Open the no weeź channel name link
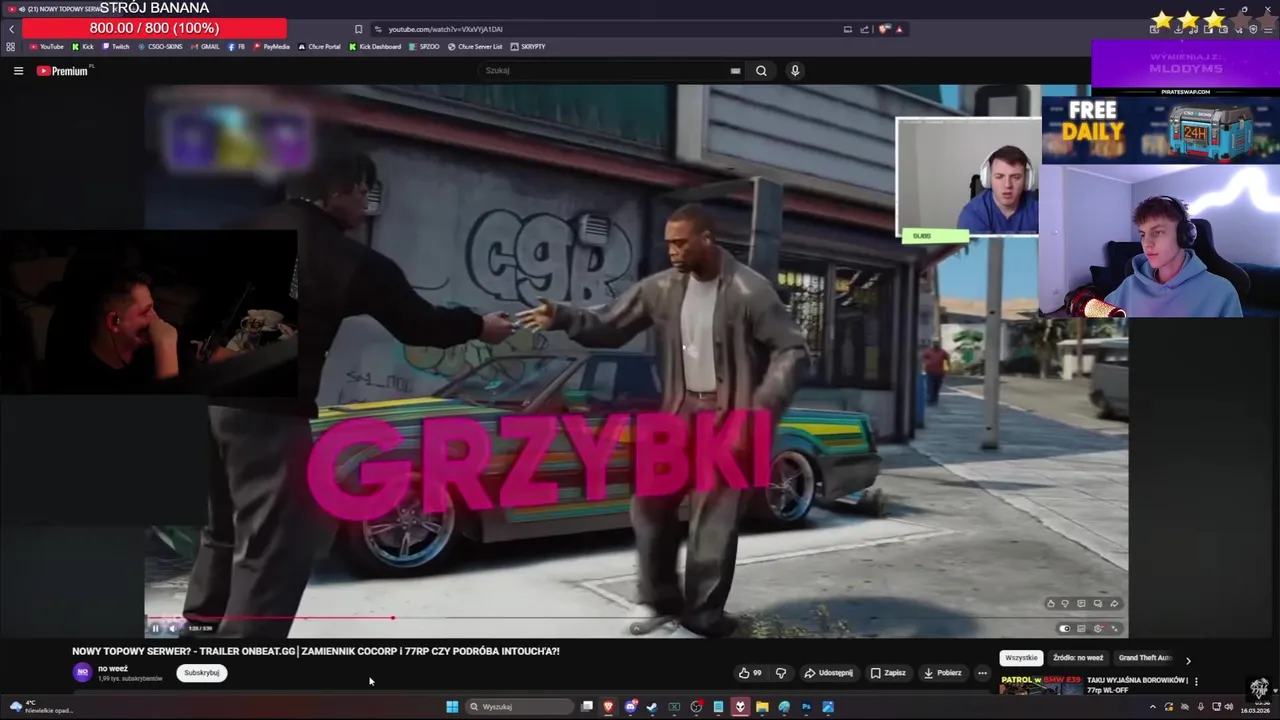This screenshot has width=1280, height=720. tap(113, 669)
